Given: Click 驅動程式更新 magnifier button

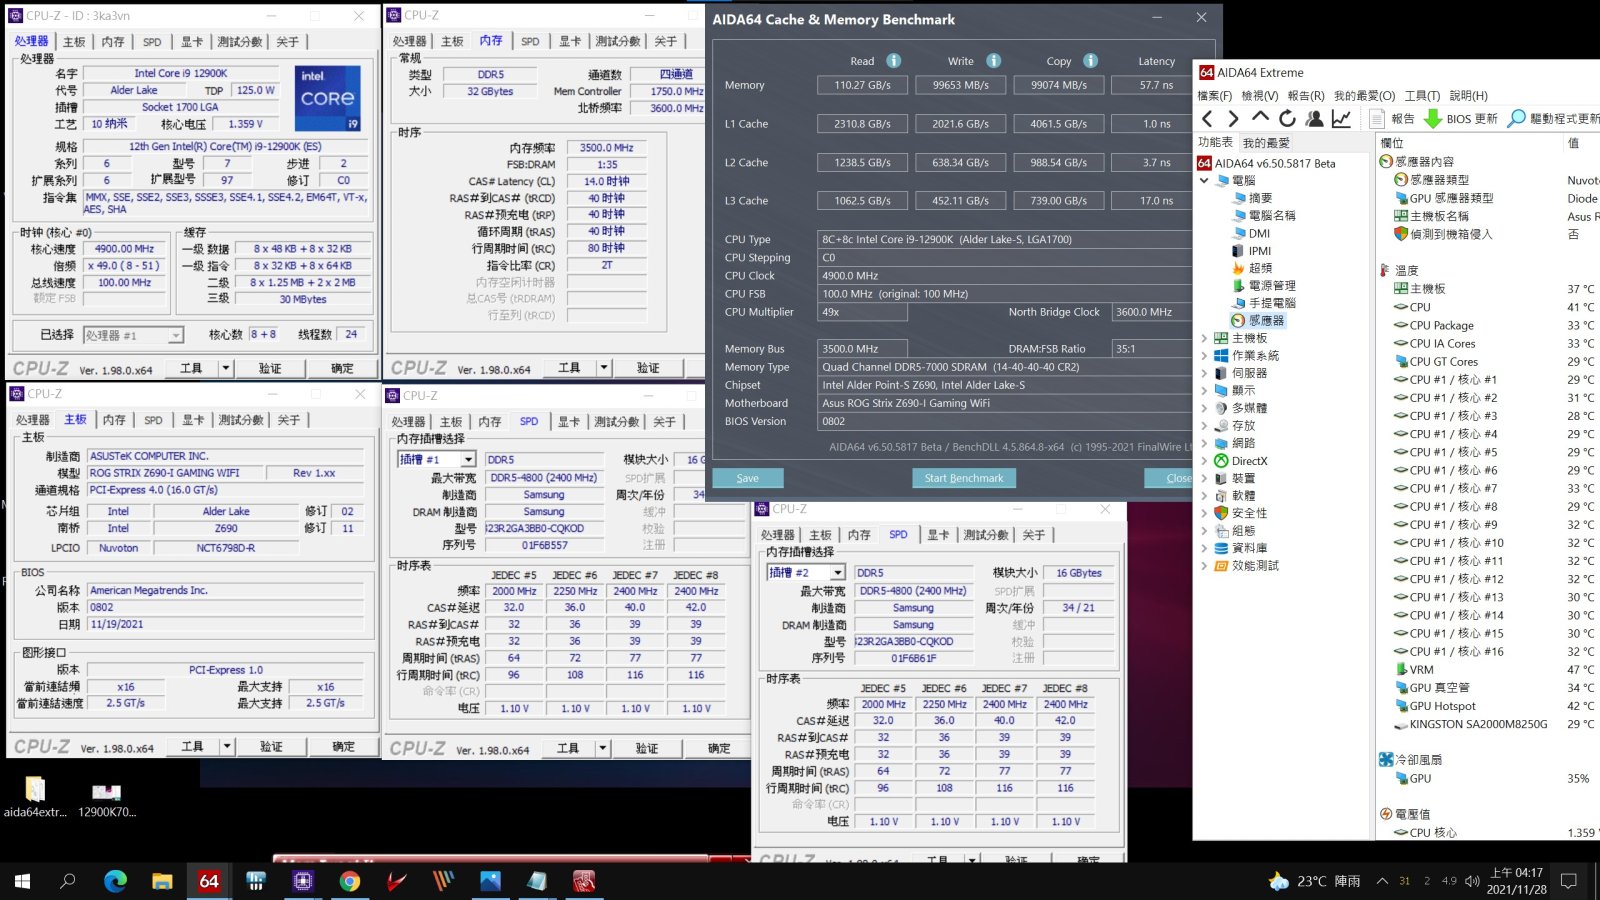Looking at the screenshot, I should click(x=1553, y=119).
